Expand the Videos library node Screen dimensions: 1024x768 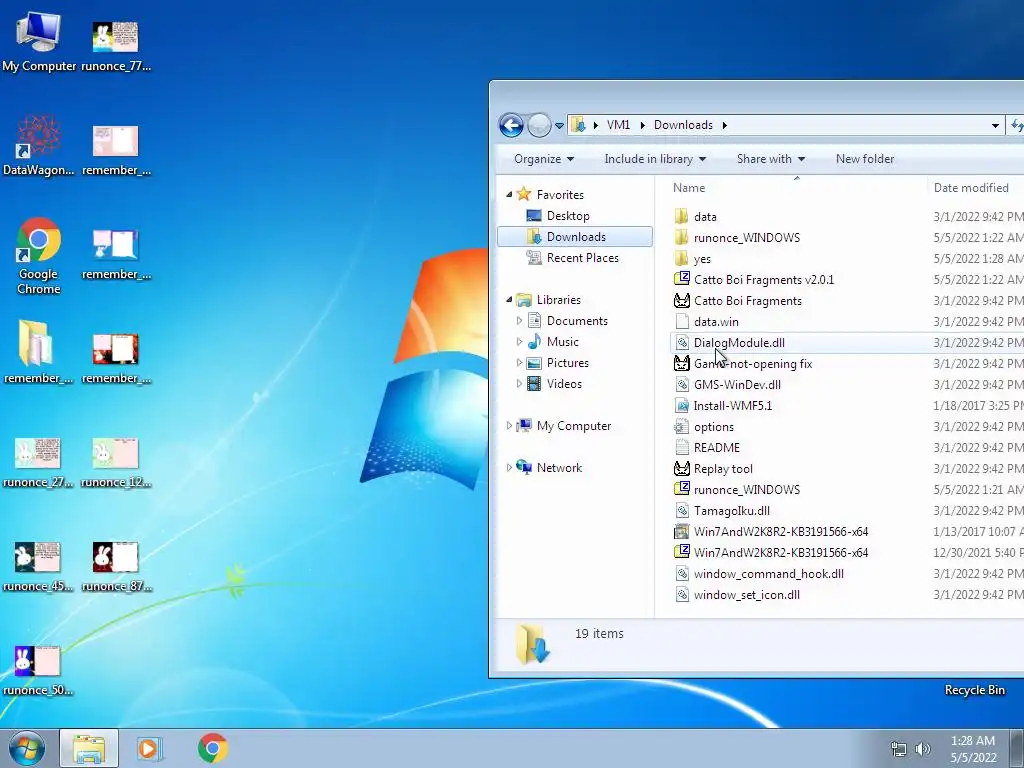click(519, 383)
